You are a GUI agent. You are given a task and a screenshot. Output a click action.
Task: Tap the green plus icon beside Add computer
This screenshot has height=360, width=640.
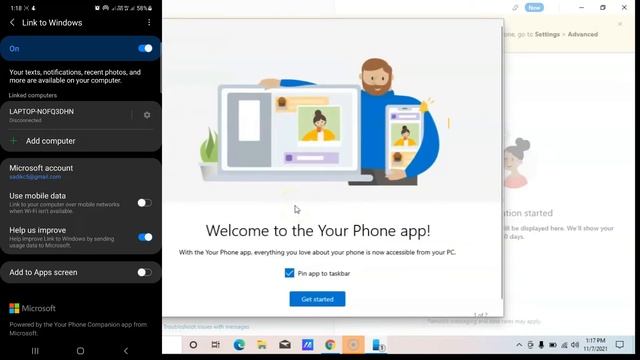(x=13, y=140)
